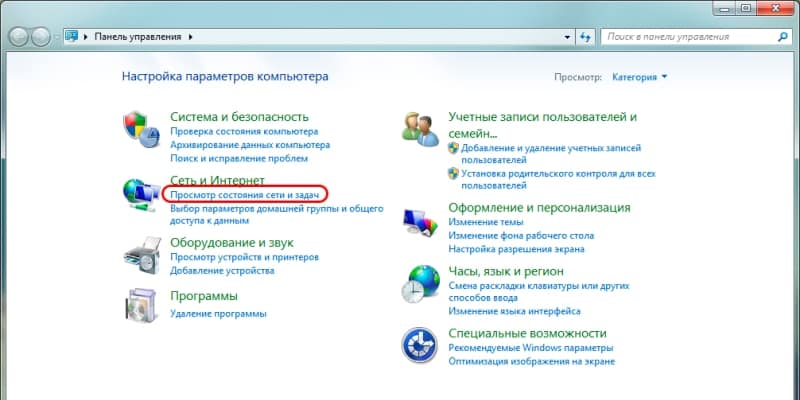
Task: Open Проверка состояния компьютера
Action: pos(244,132)
